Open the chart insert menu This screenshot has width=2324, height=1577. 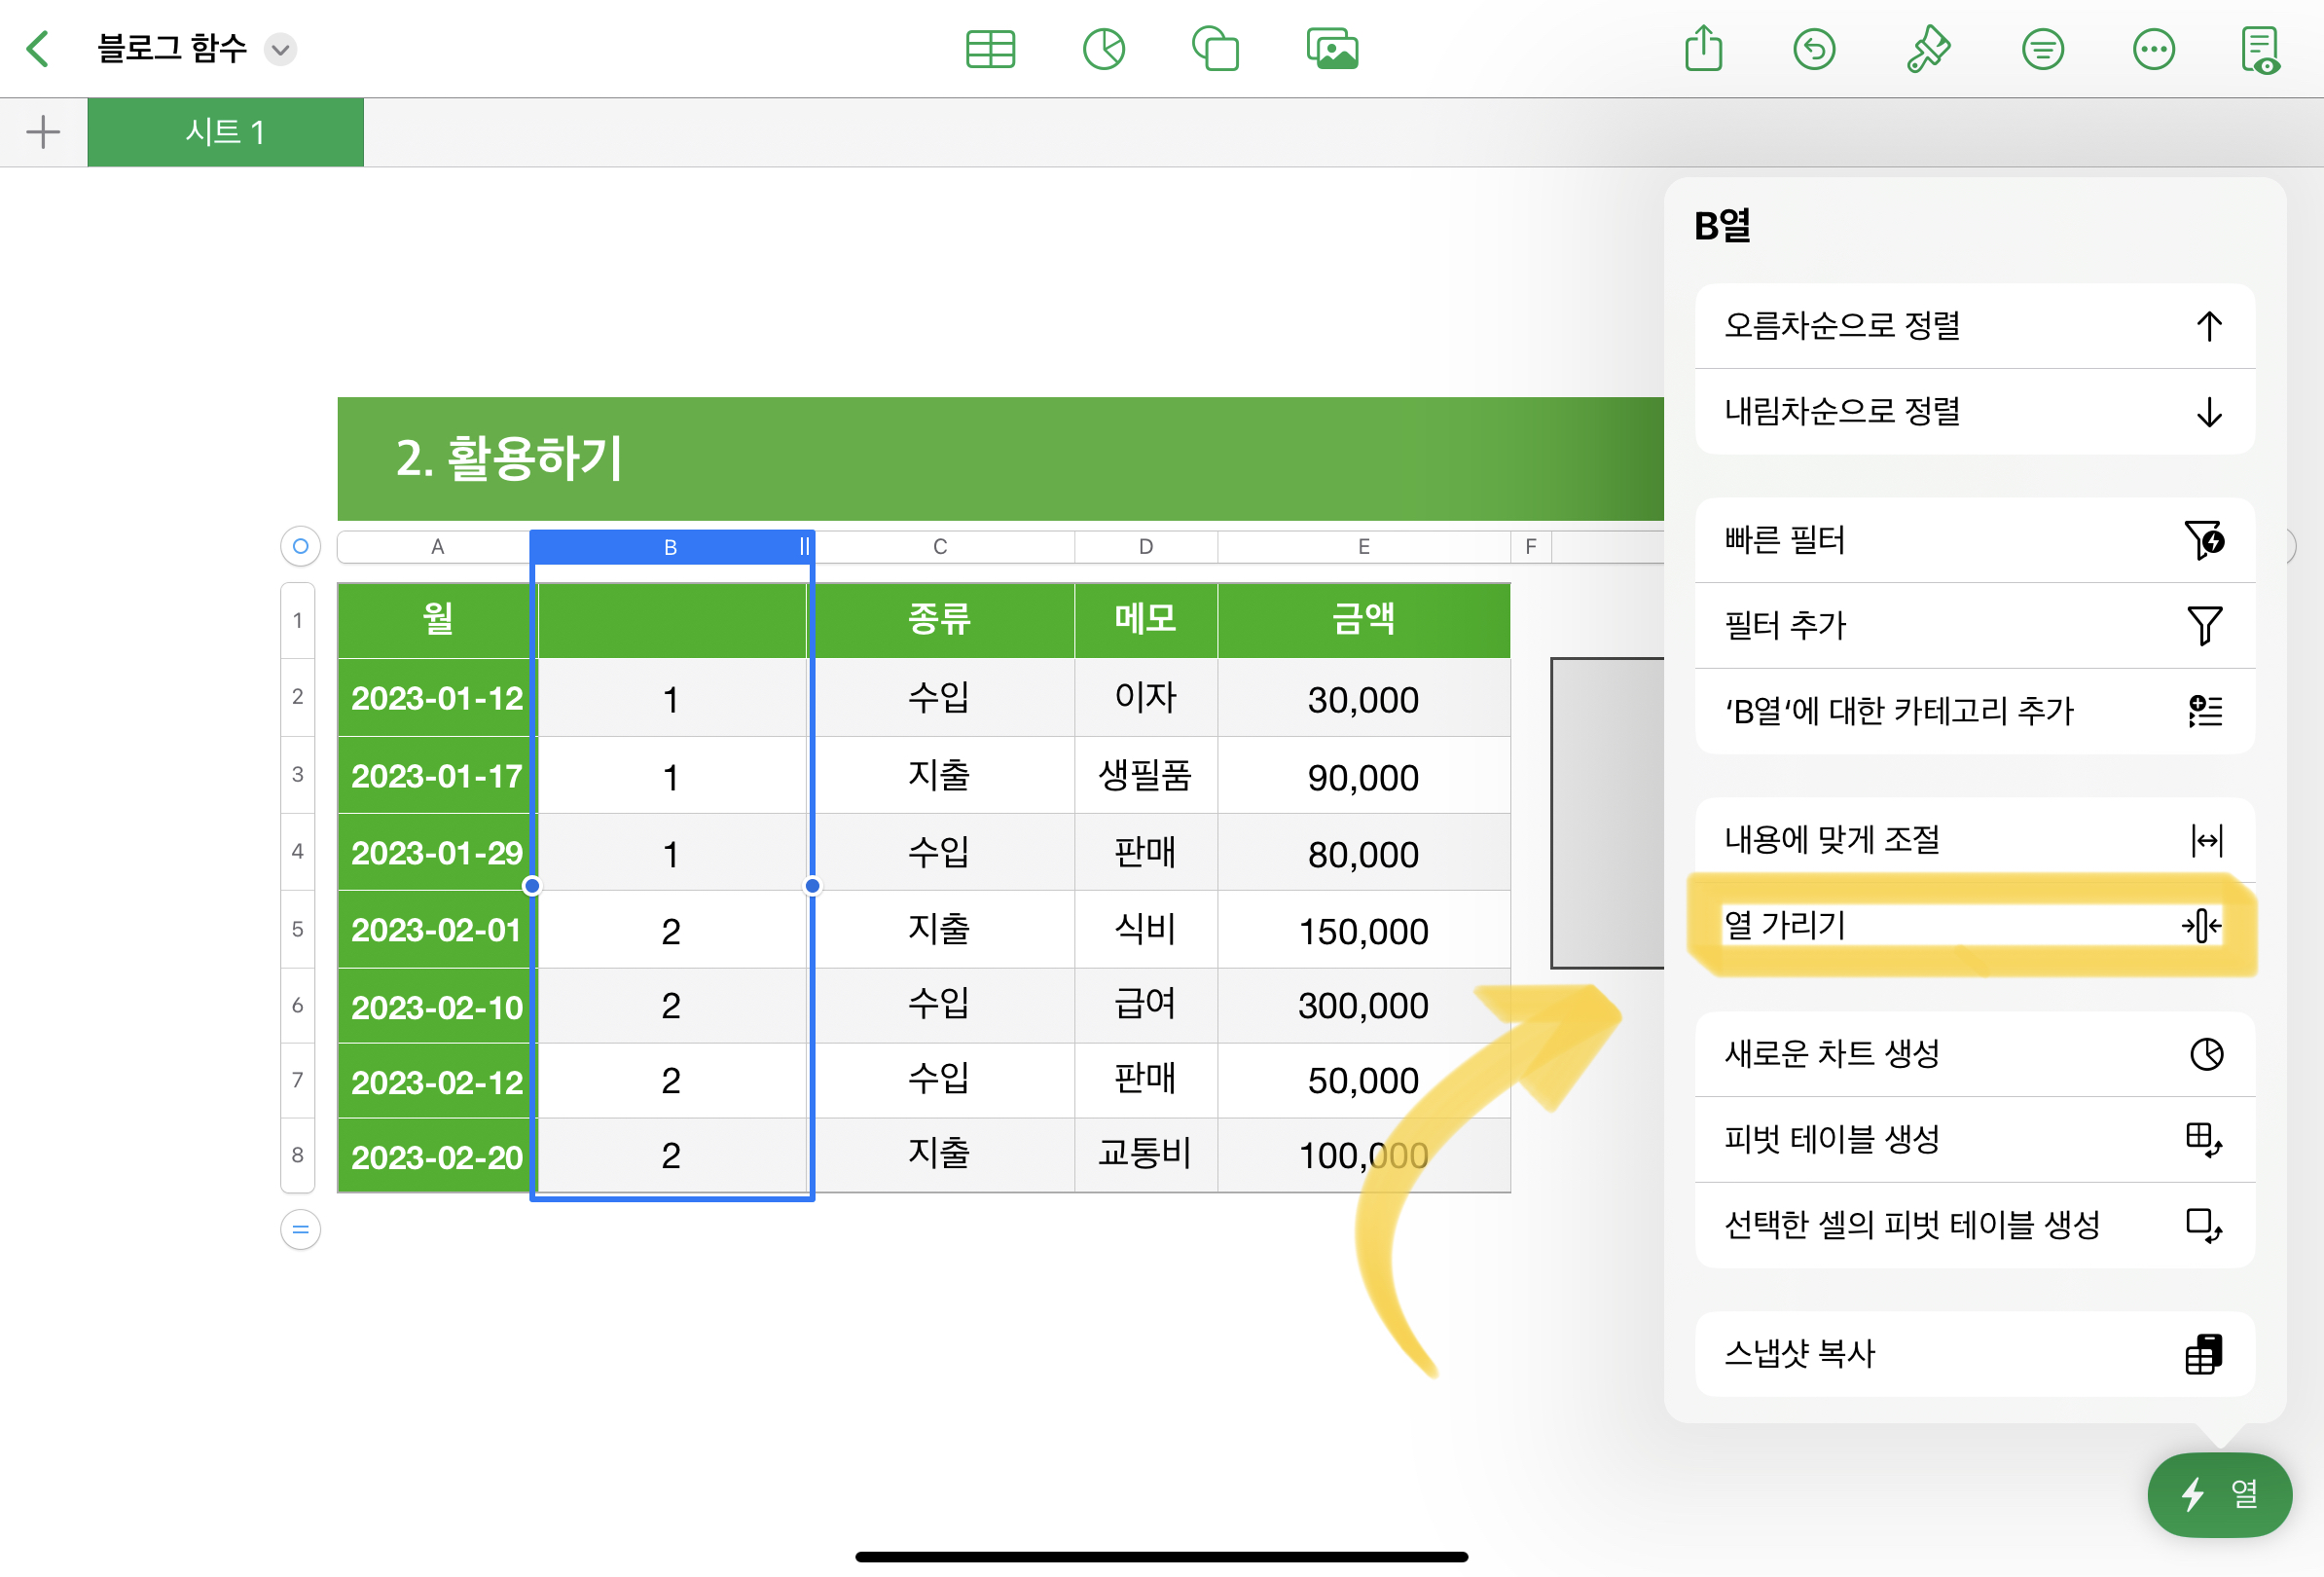point(1103,49)
